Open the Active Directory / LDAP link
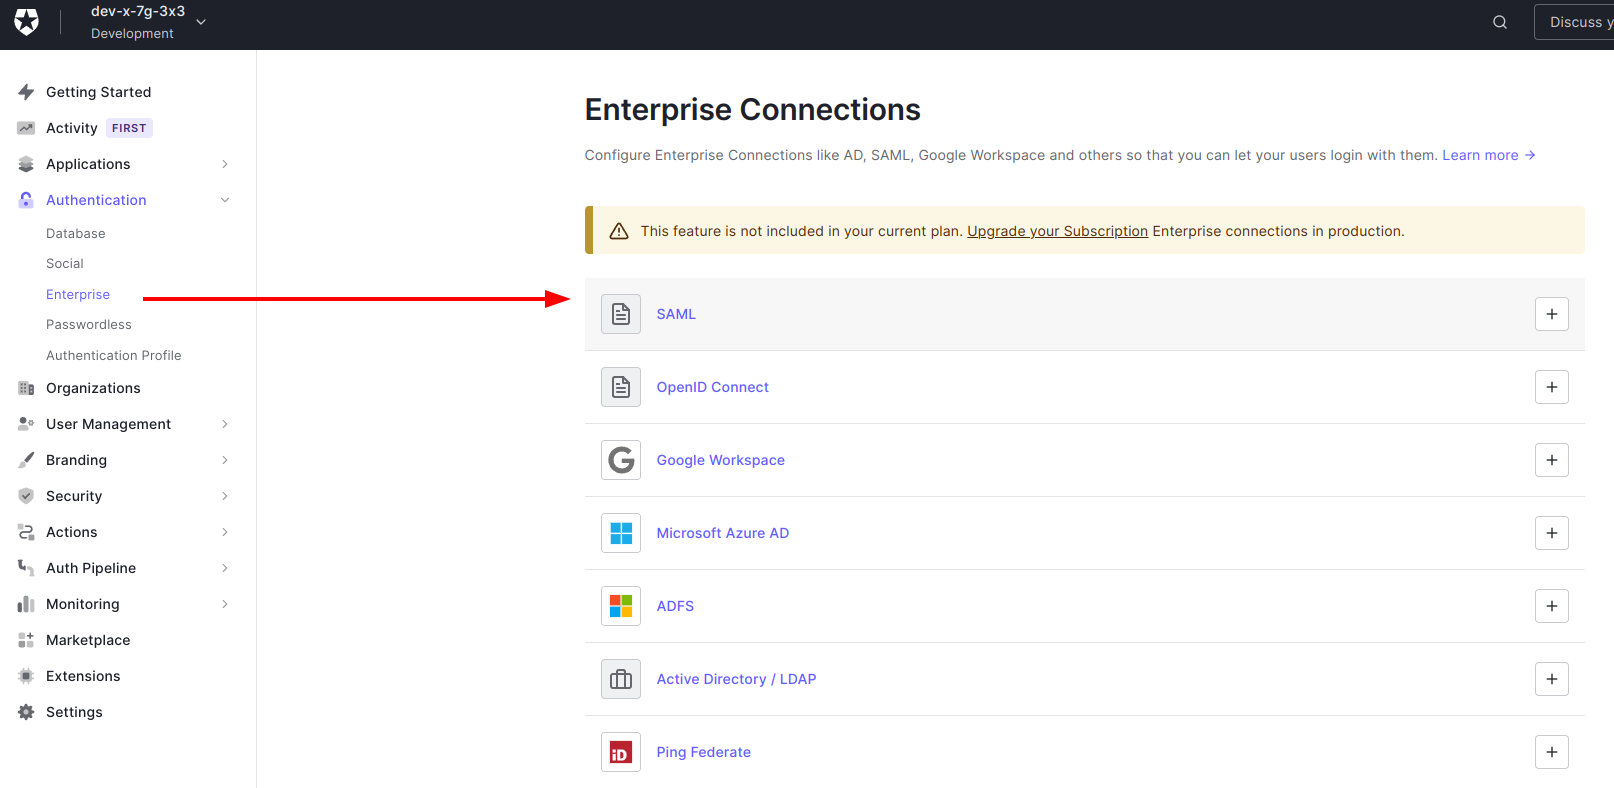 [x=737, y=679]
